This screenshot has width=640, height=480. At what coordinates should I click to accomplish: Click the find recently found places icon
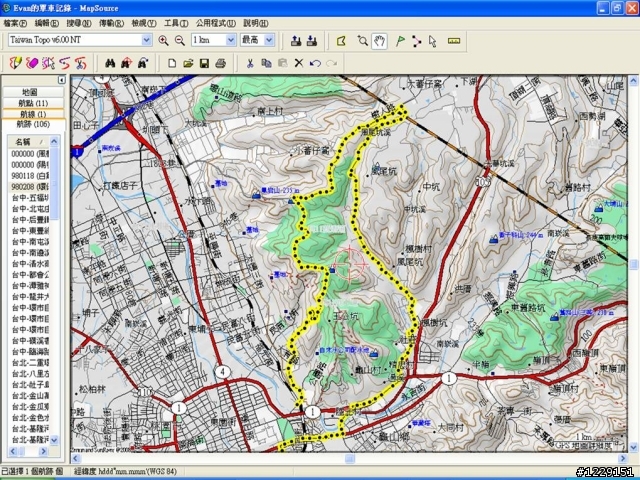pyautogui.click(x=142, y=63)
